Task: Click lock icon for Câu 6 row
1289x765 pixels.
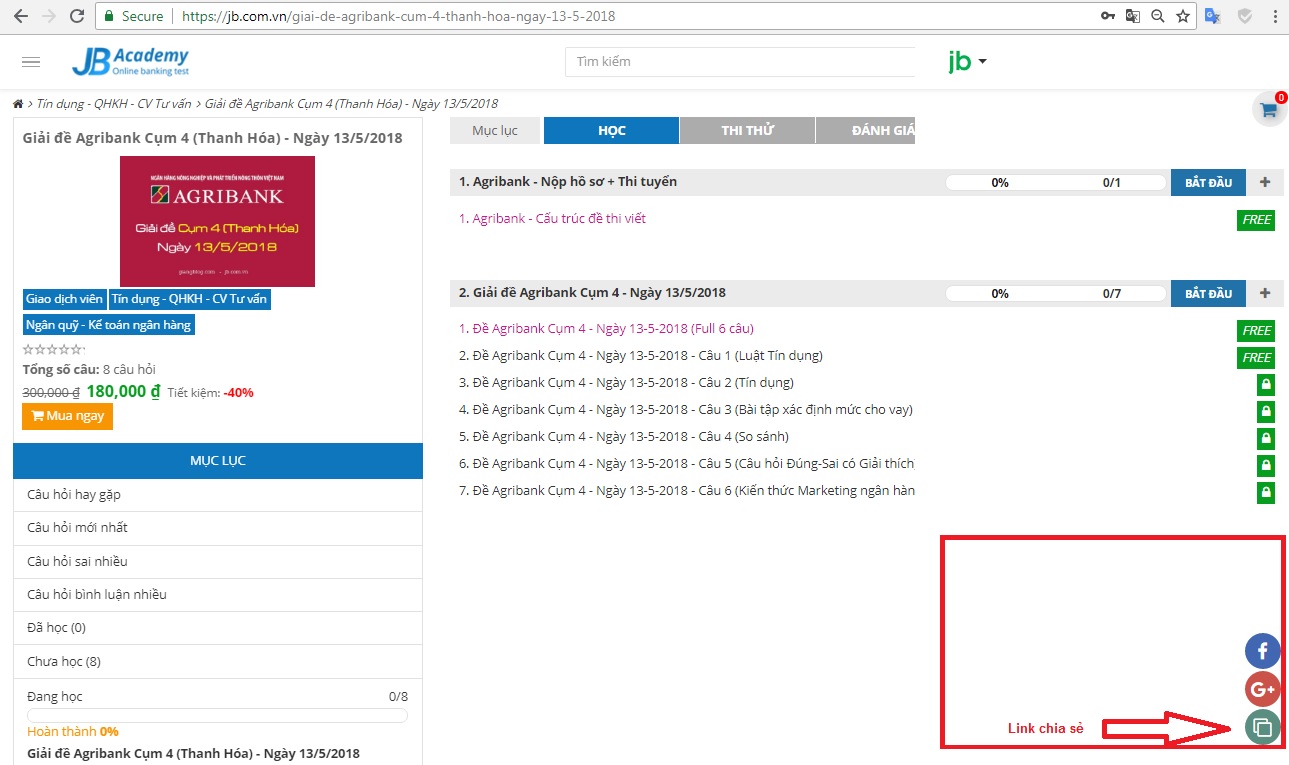Action: point(1266,492)
